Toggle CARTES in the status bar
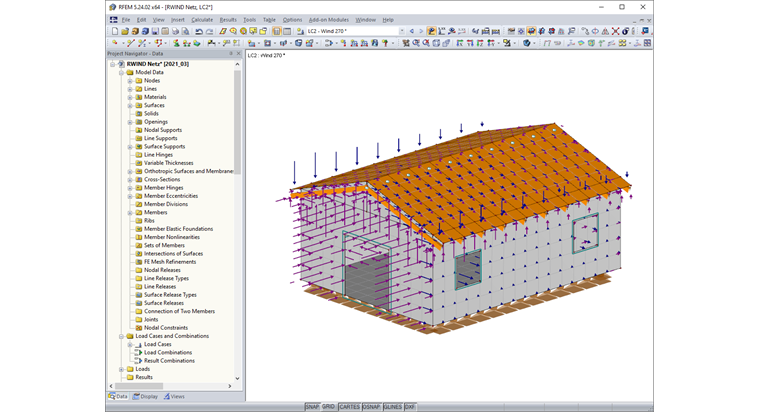 pyautogui.click(x=349, y=407)
